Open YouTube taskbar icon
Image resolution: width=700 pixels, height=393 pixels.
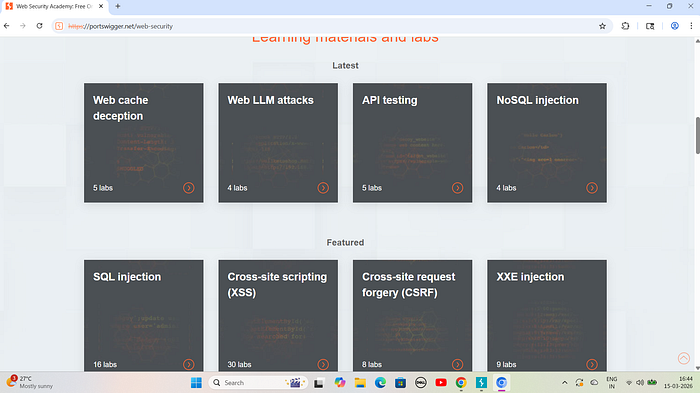[x=441, y=383]
